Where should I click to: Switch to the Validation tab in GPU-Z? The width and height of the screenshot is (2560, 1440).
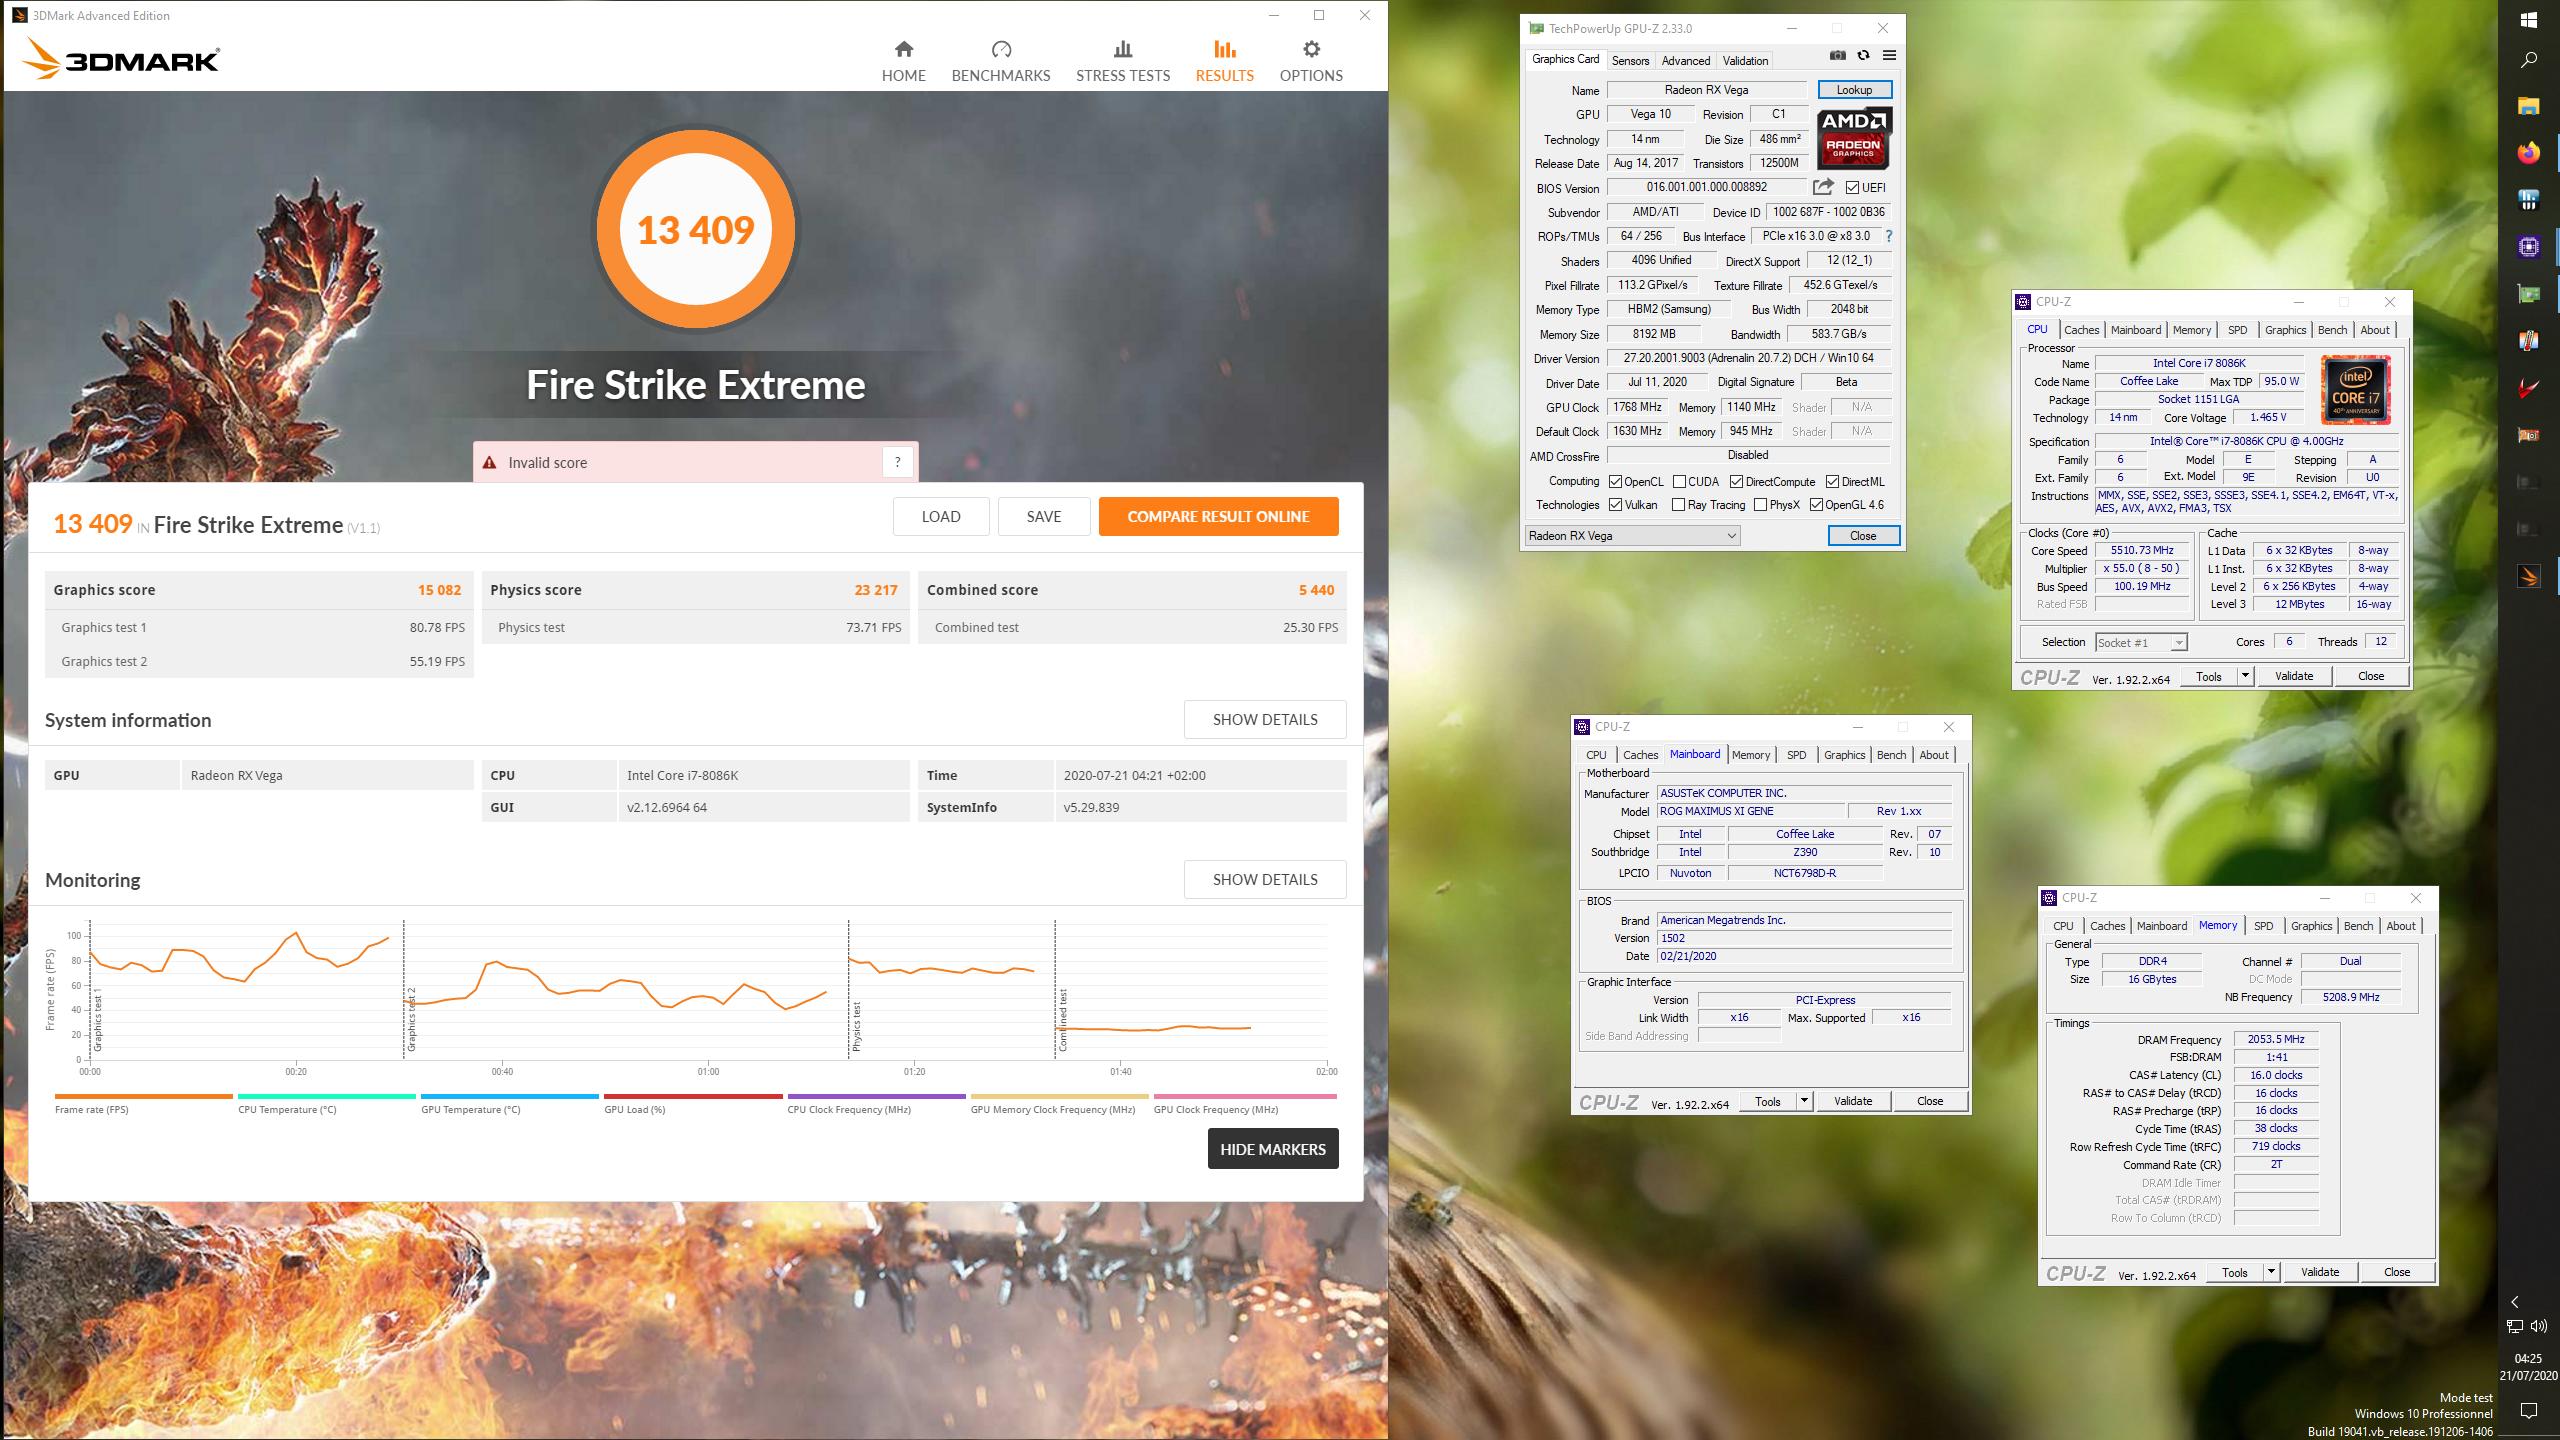[1745, 60]
